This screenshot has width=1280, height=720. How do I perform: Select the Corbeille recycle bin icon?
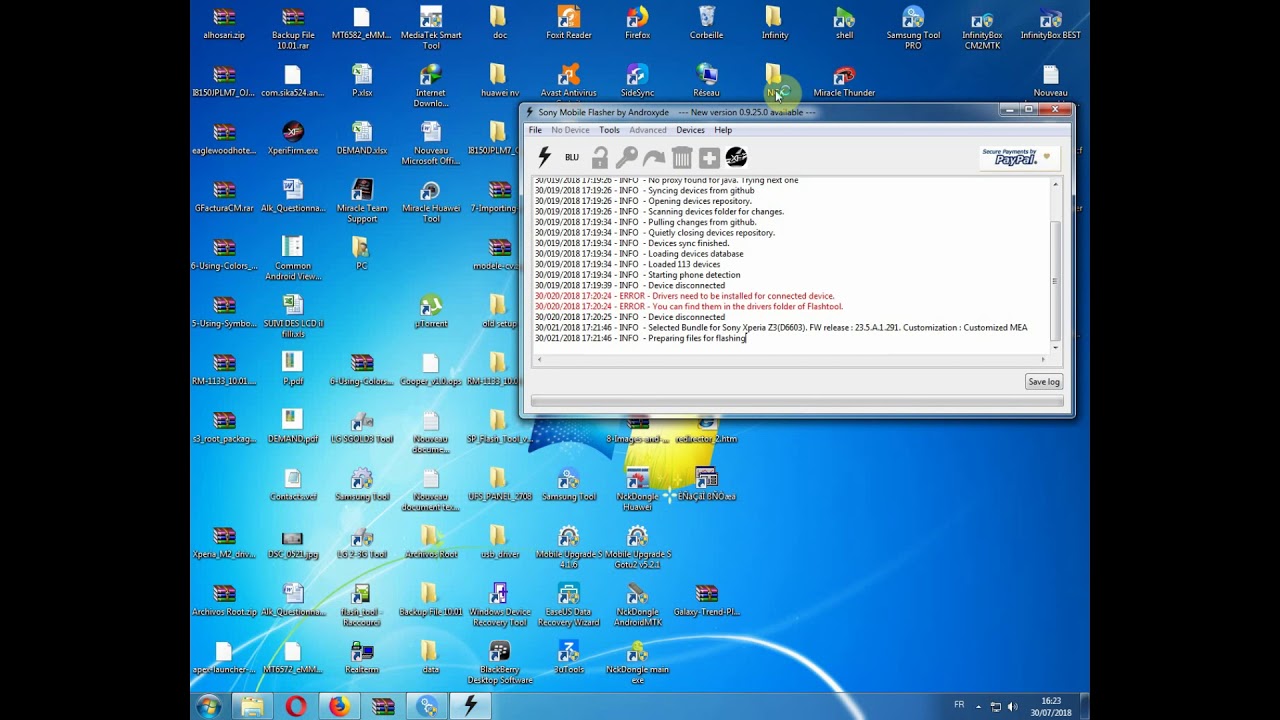coord(706,23)
